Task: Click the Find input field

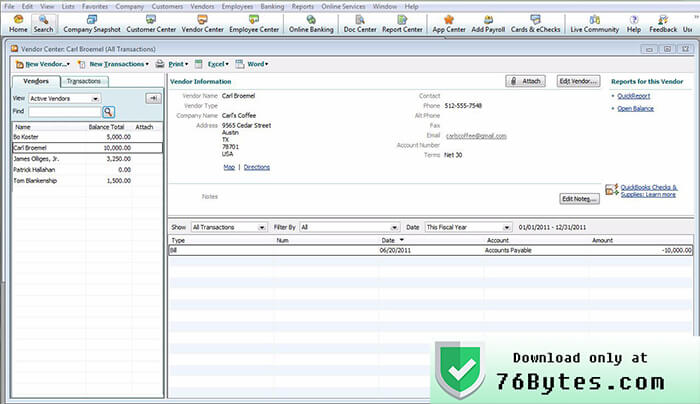Action: [x=65, y=112]
